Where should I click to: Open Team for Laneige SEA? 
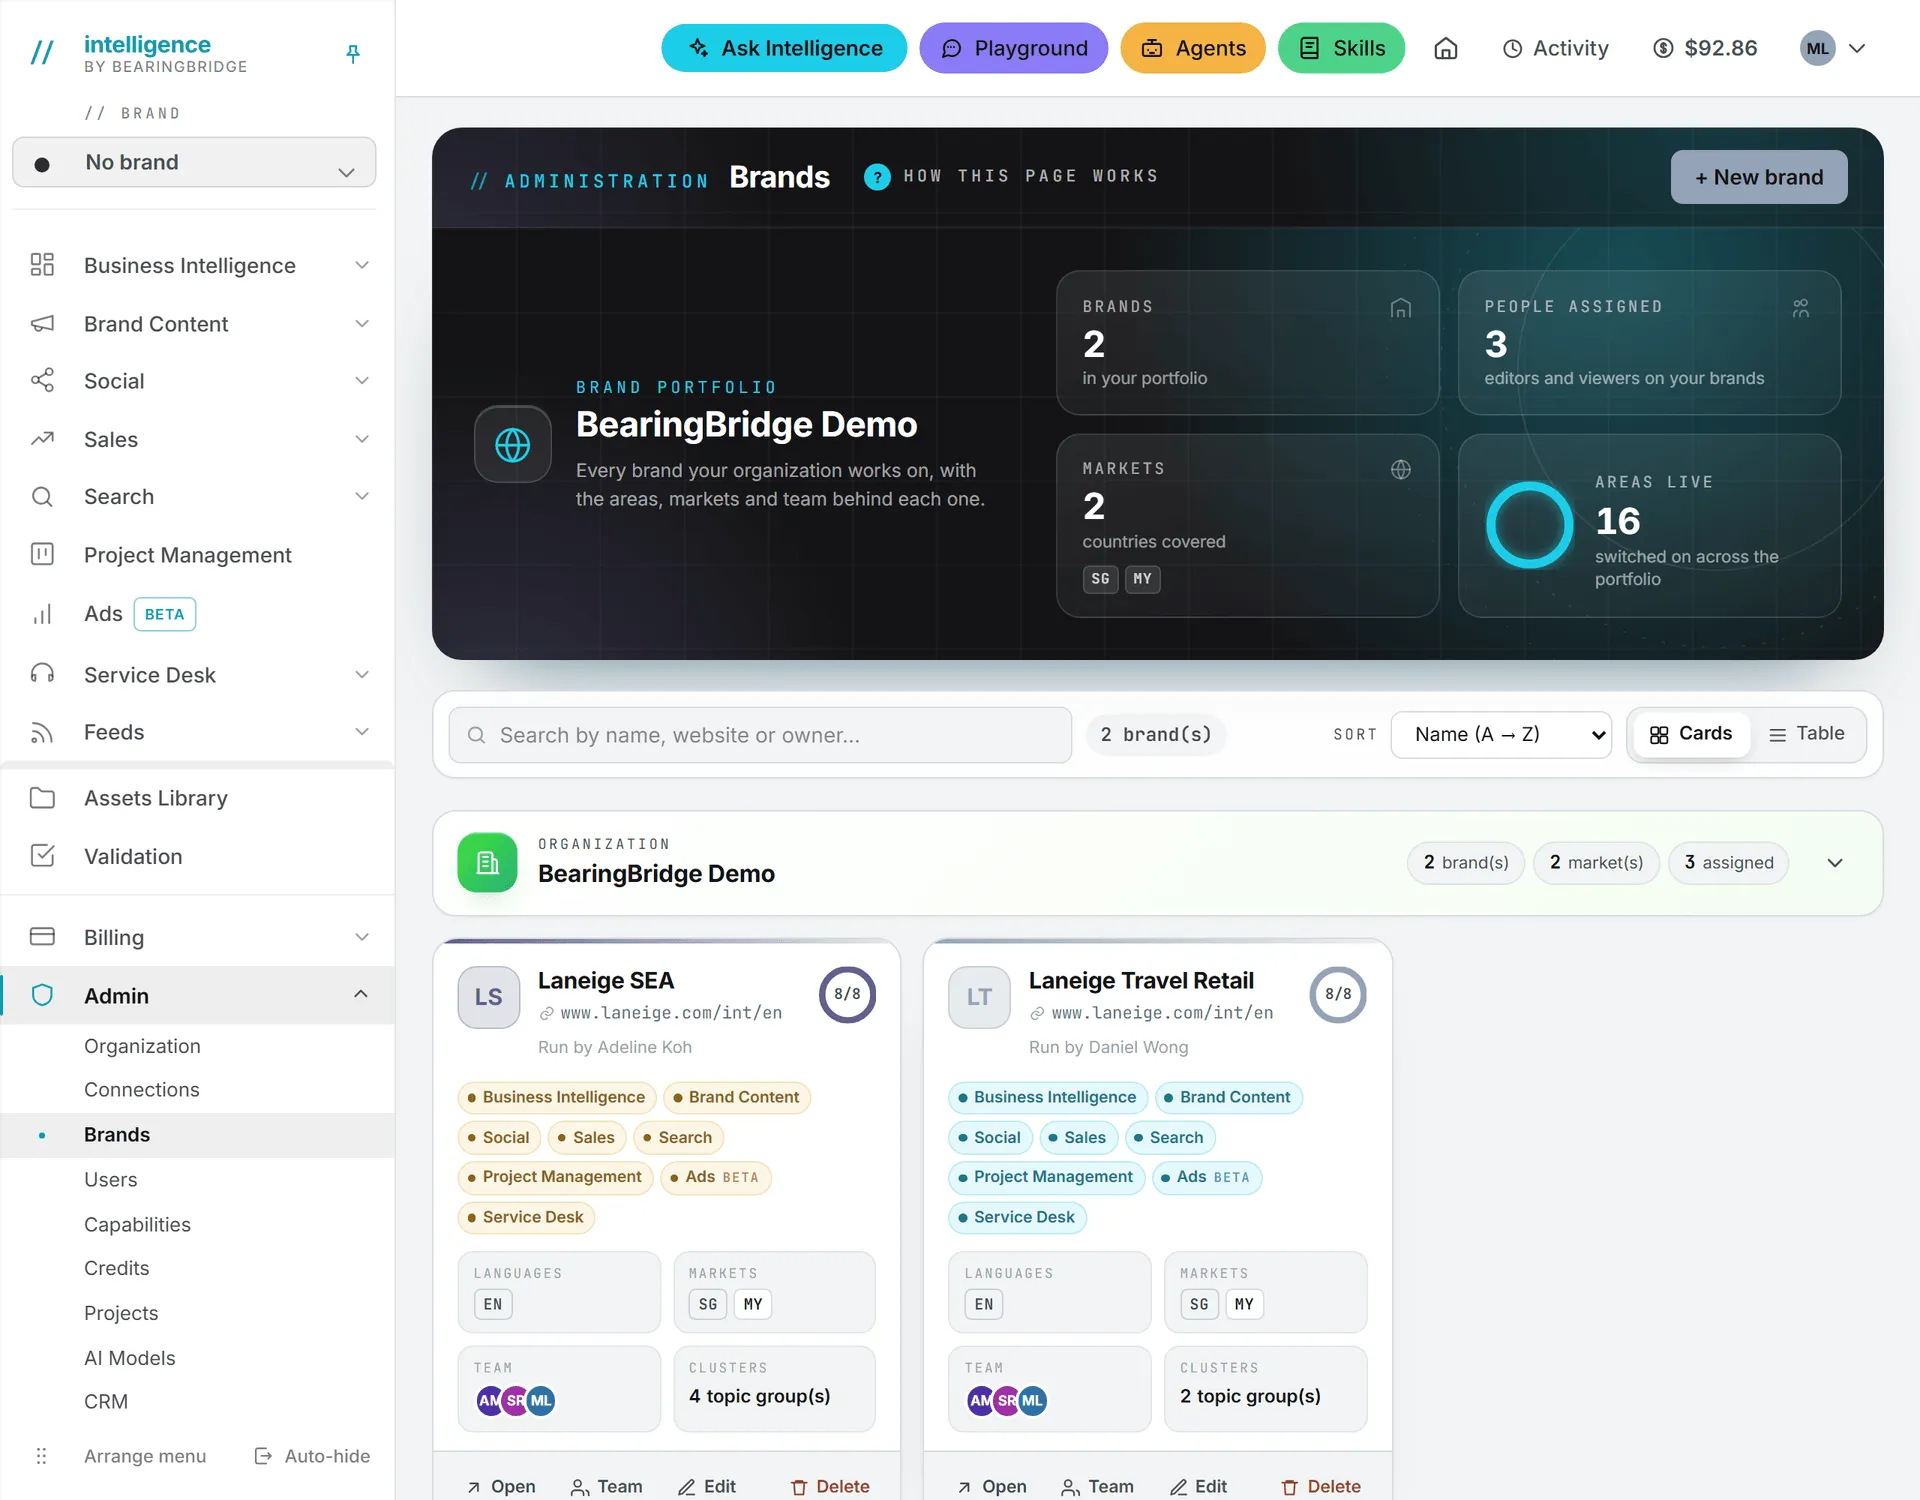606,1487
